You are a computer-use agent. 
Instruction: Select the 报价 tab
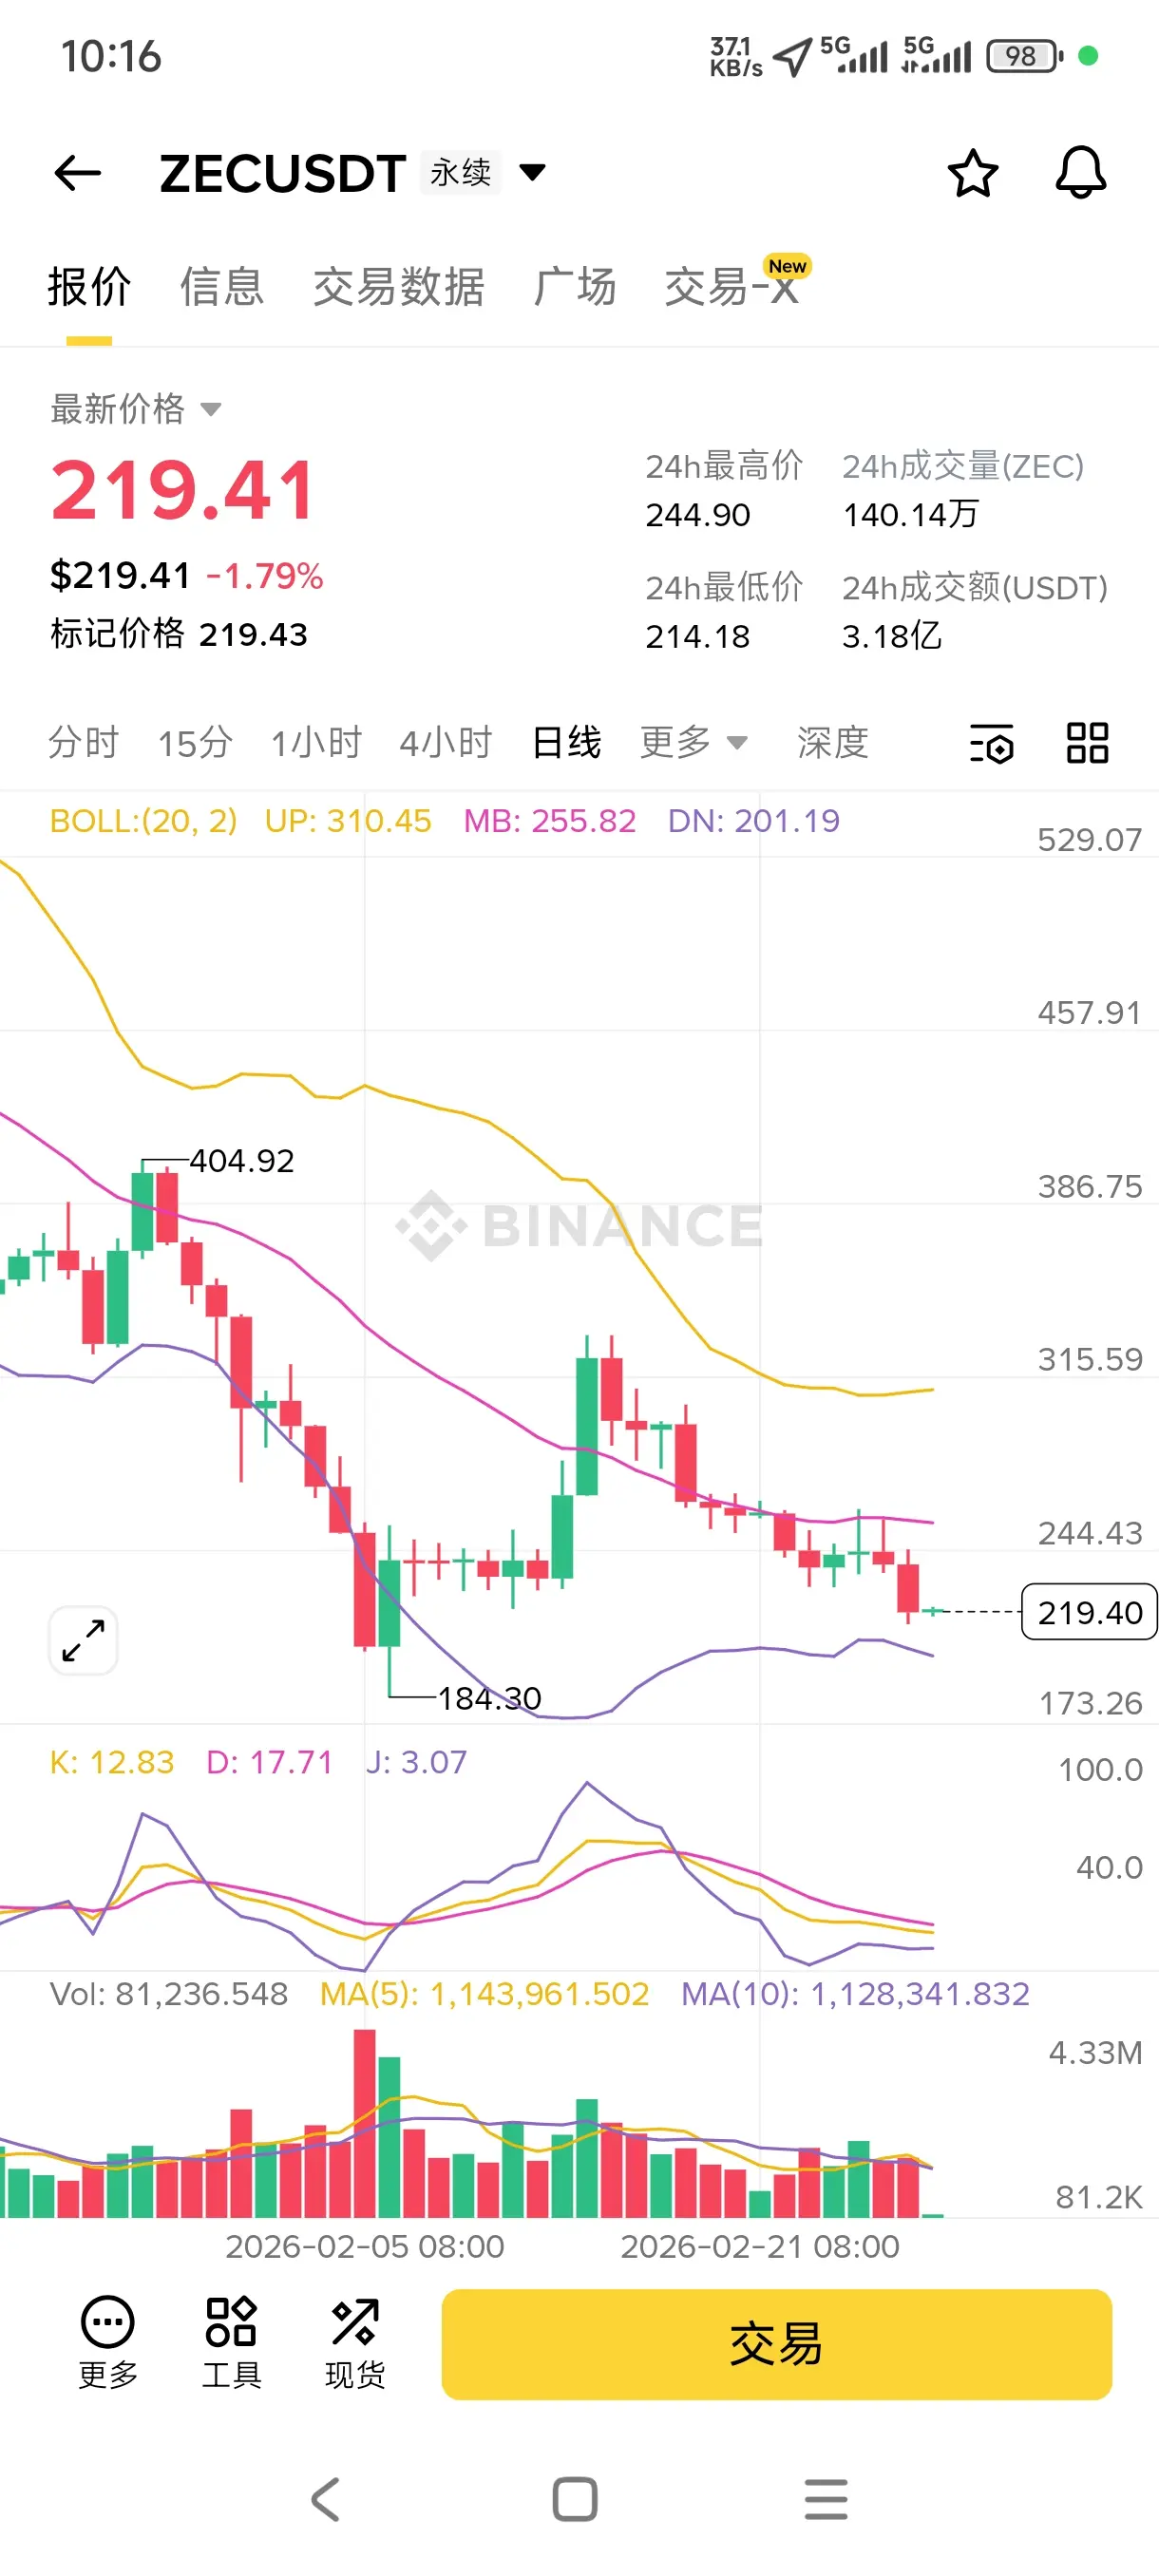click(89, 287)
